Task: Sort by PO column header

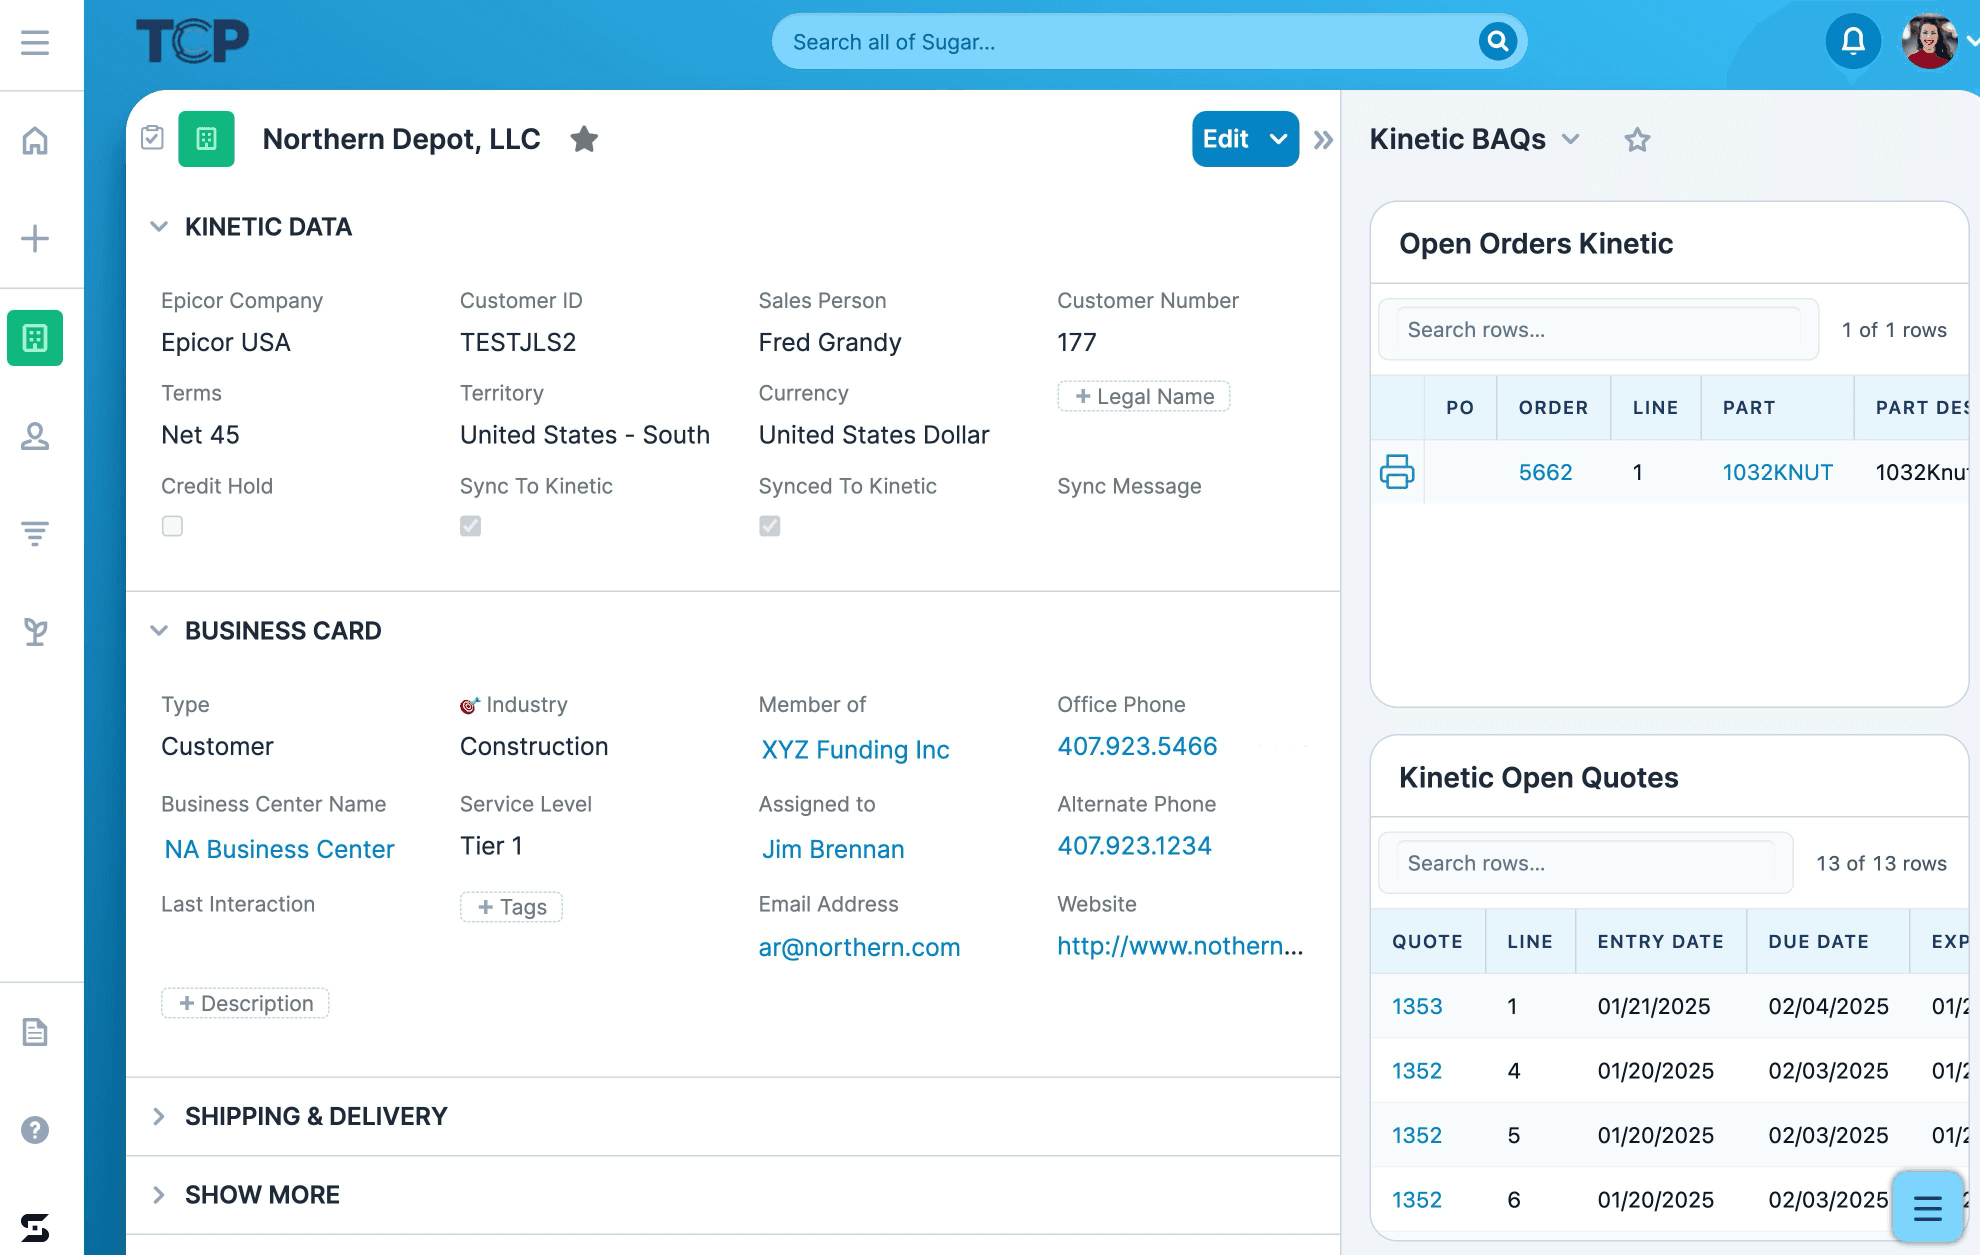Action: 1460,408
